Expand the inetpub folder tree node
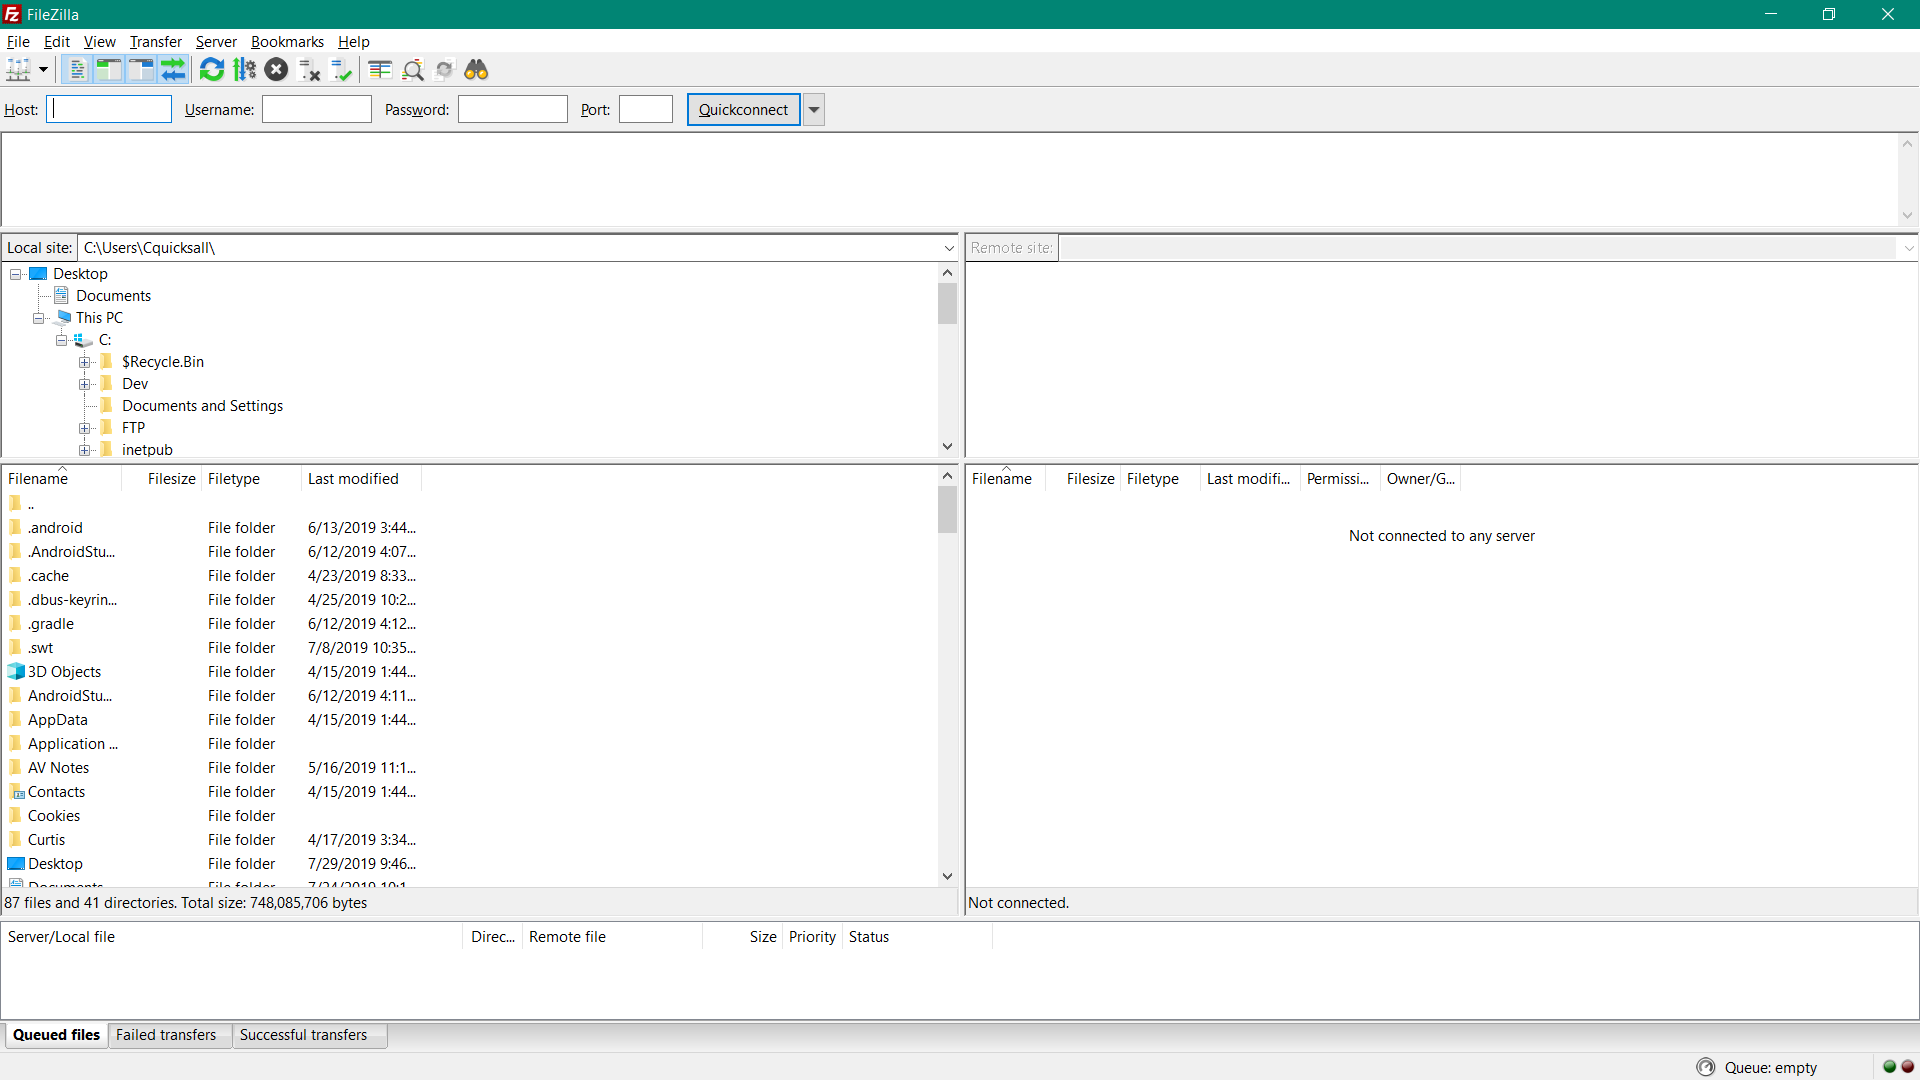This screenshot has height=1080, width=1920. [85, 450]
